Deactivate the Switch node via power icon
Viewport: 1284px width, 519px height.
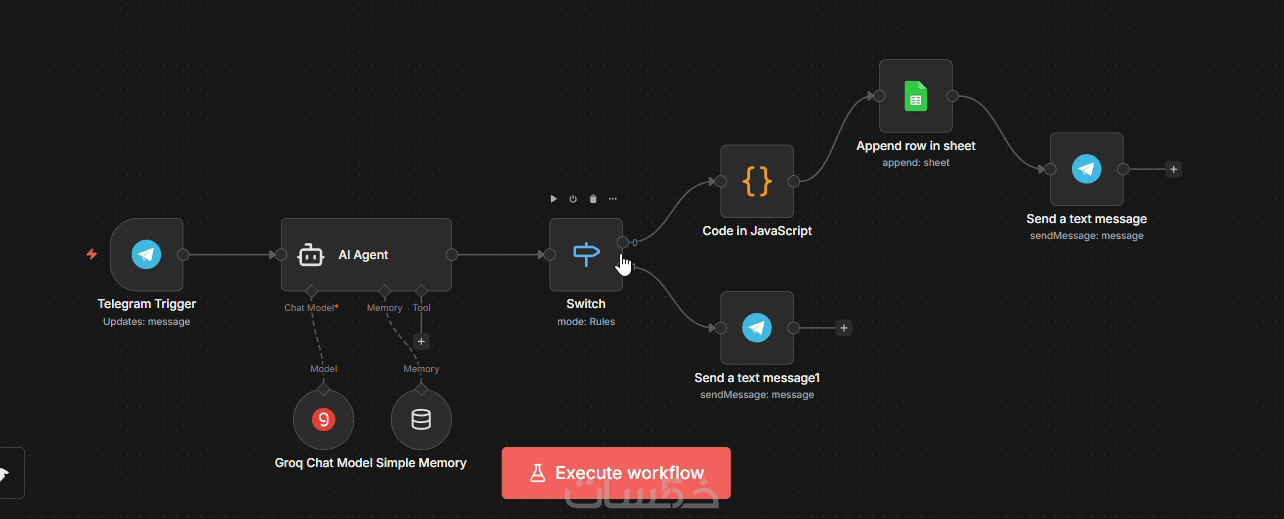click(x=573, y=199)
